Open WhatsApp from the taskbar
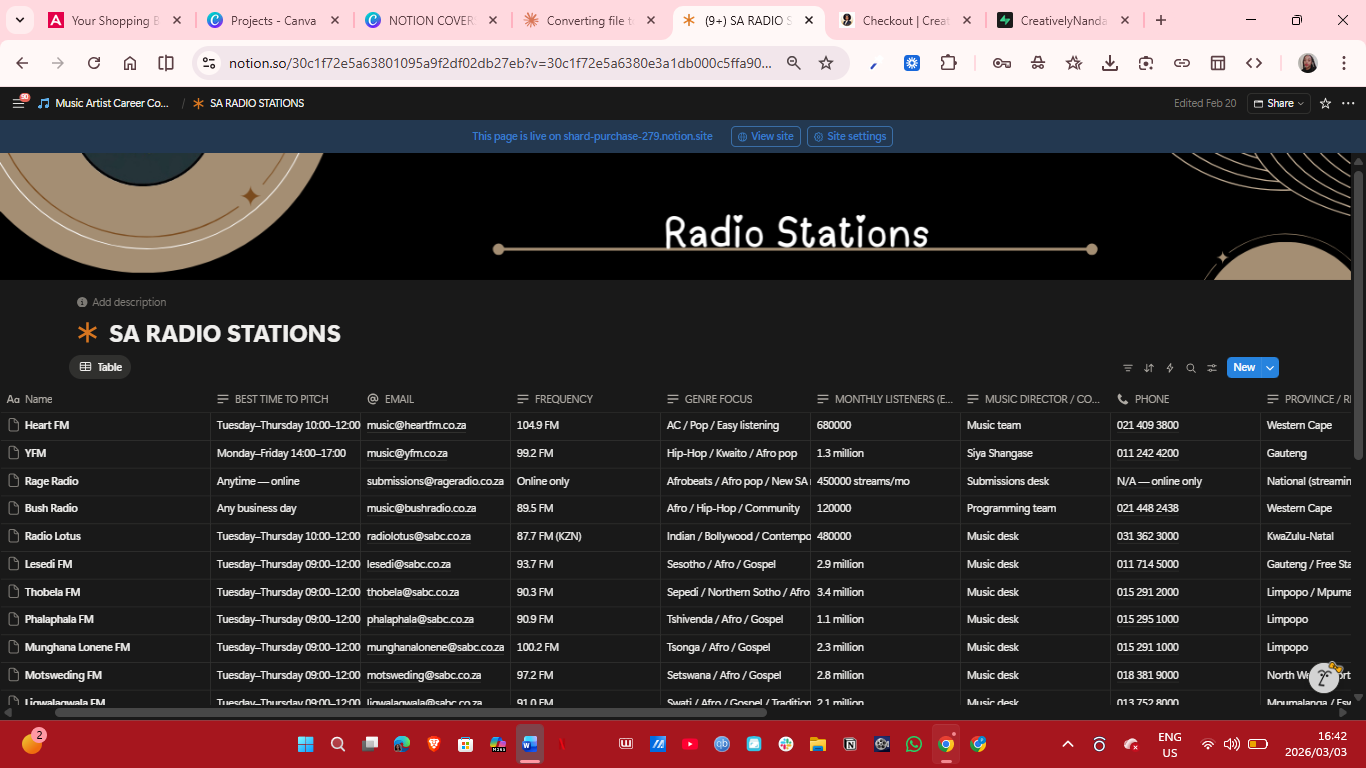 pos(913,744)
